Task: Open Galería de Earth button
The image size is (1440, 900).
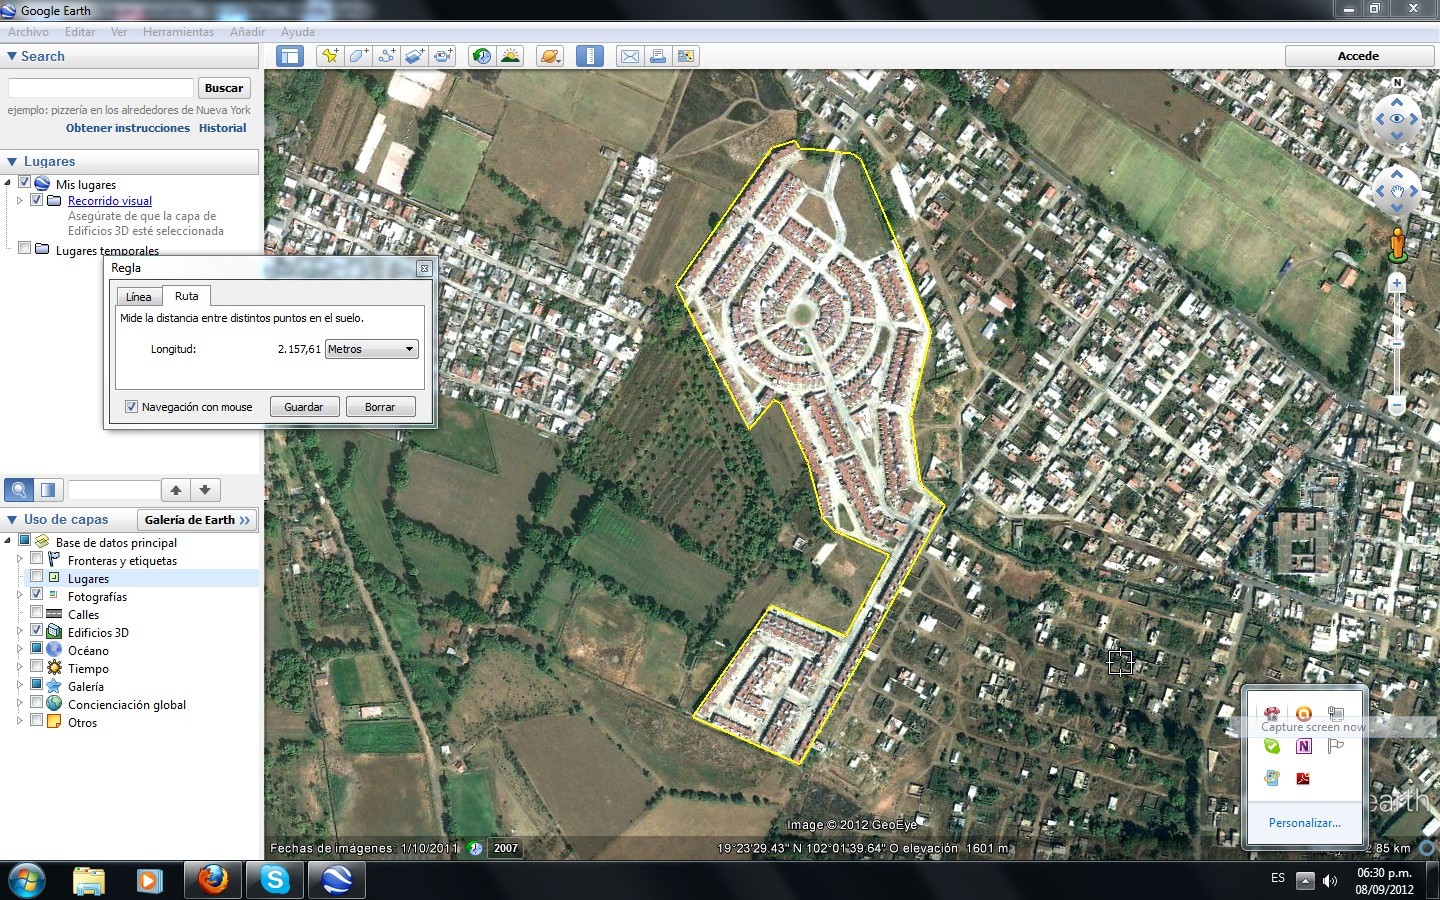Action: 197,520
